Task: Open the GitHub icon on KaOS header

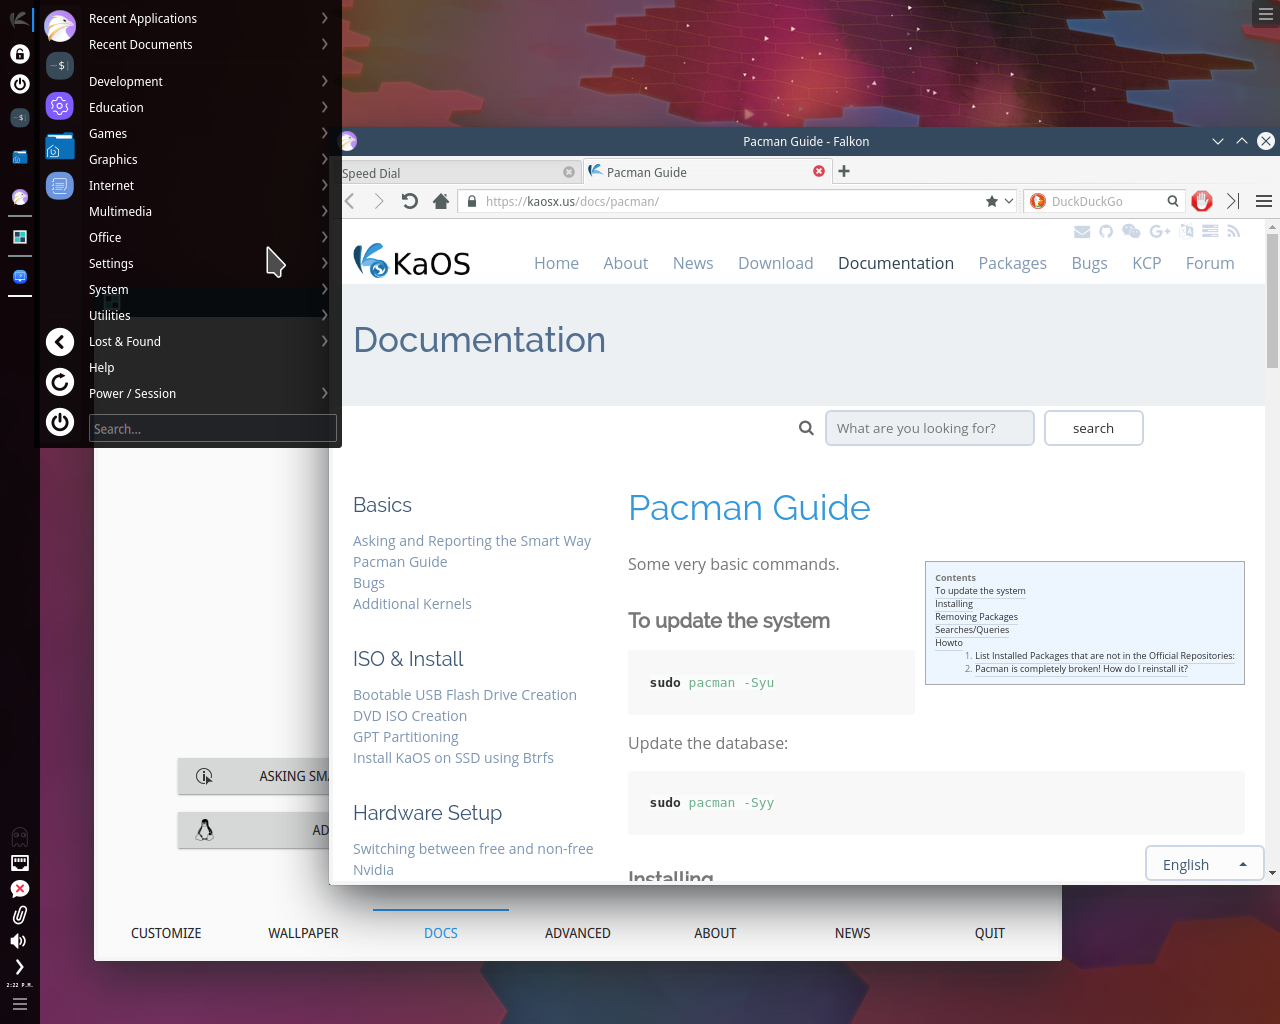Action: (1106, 231)
